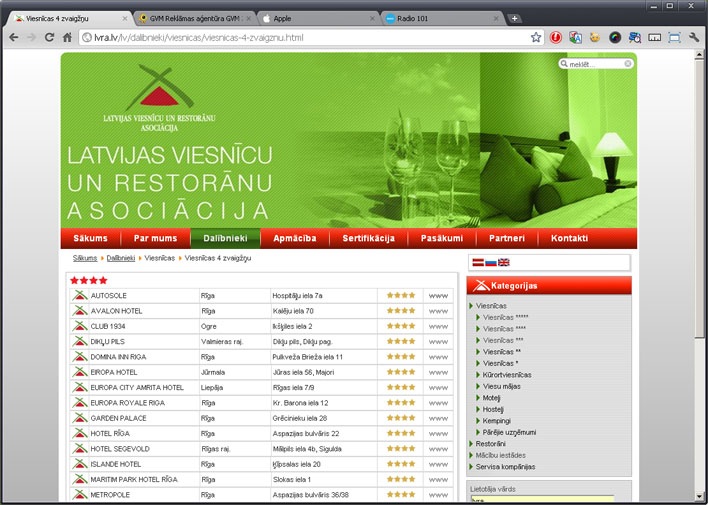Open the Partneri menu item
708x505 pixels.
pyautogui.click(x=507, y=238)
